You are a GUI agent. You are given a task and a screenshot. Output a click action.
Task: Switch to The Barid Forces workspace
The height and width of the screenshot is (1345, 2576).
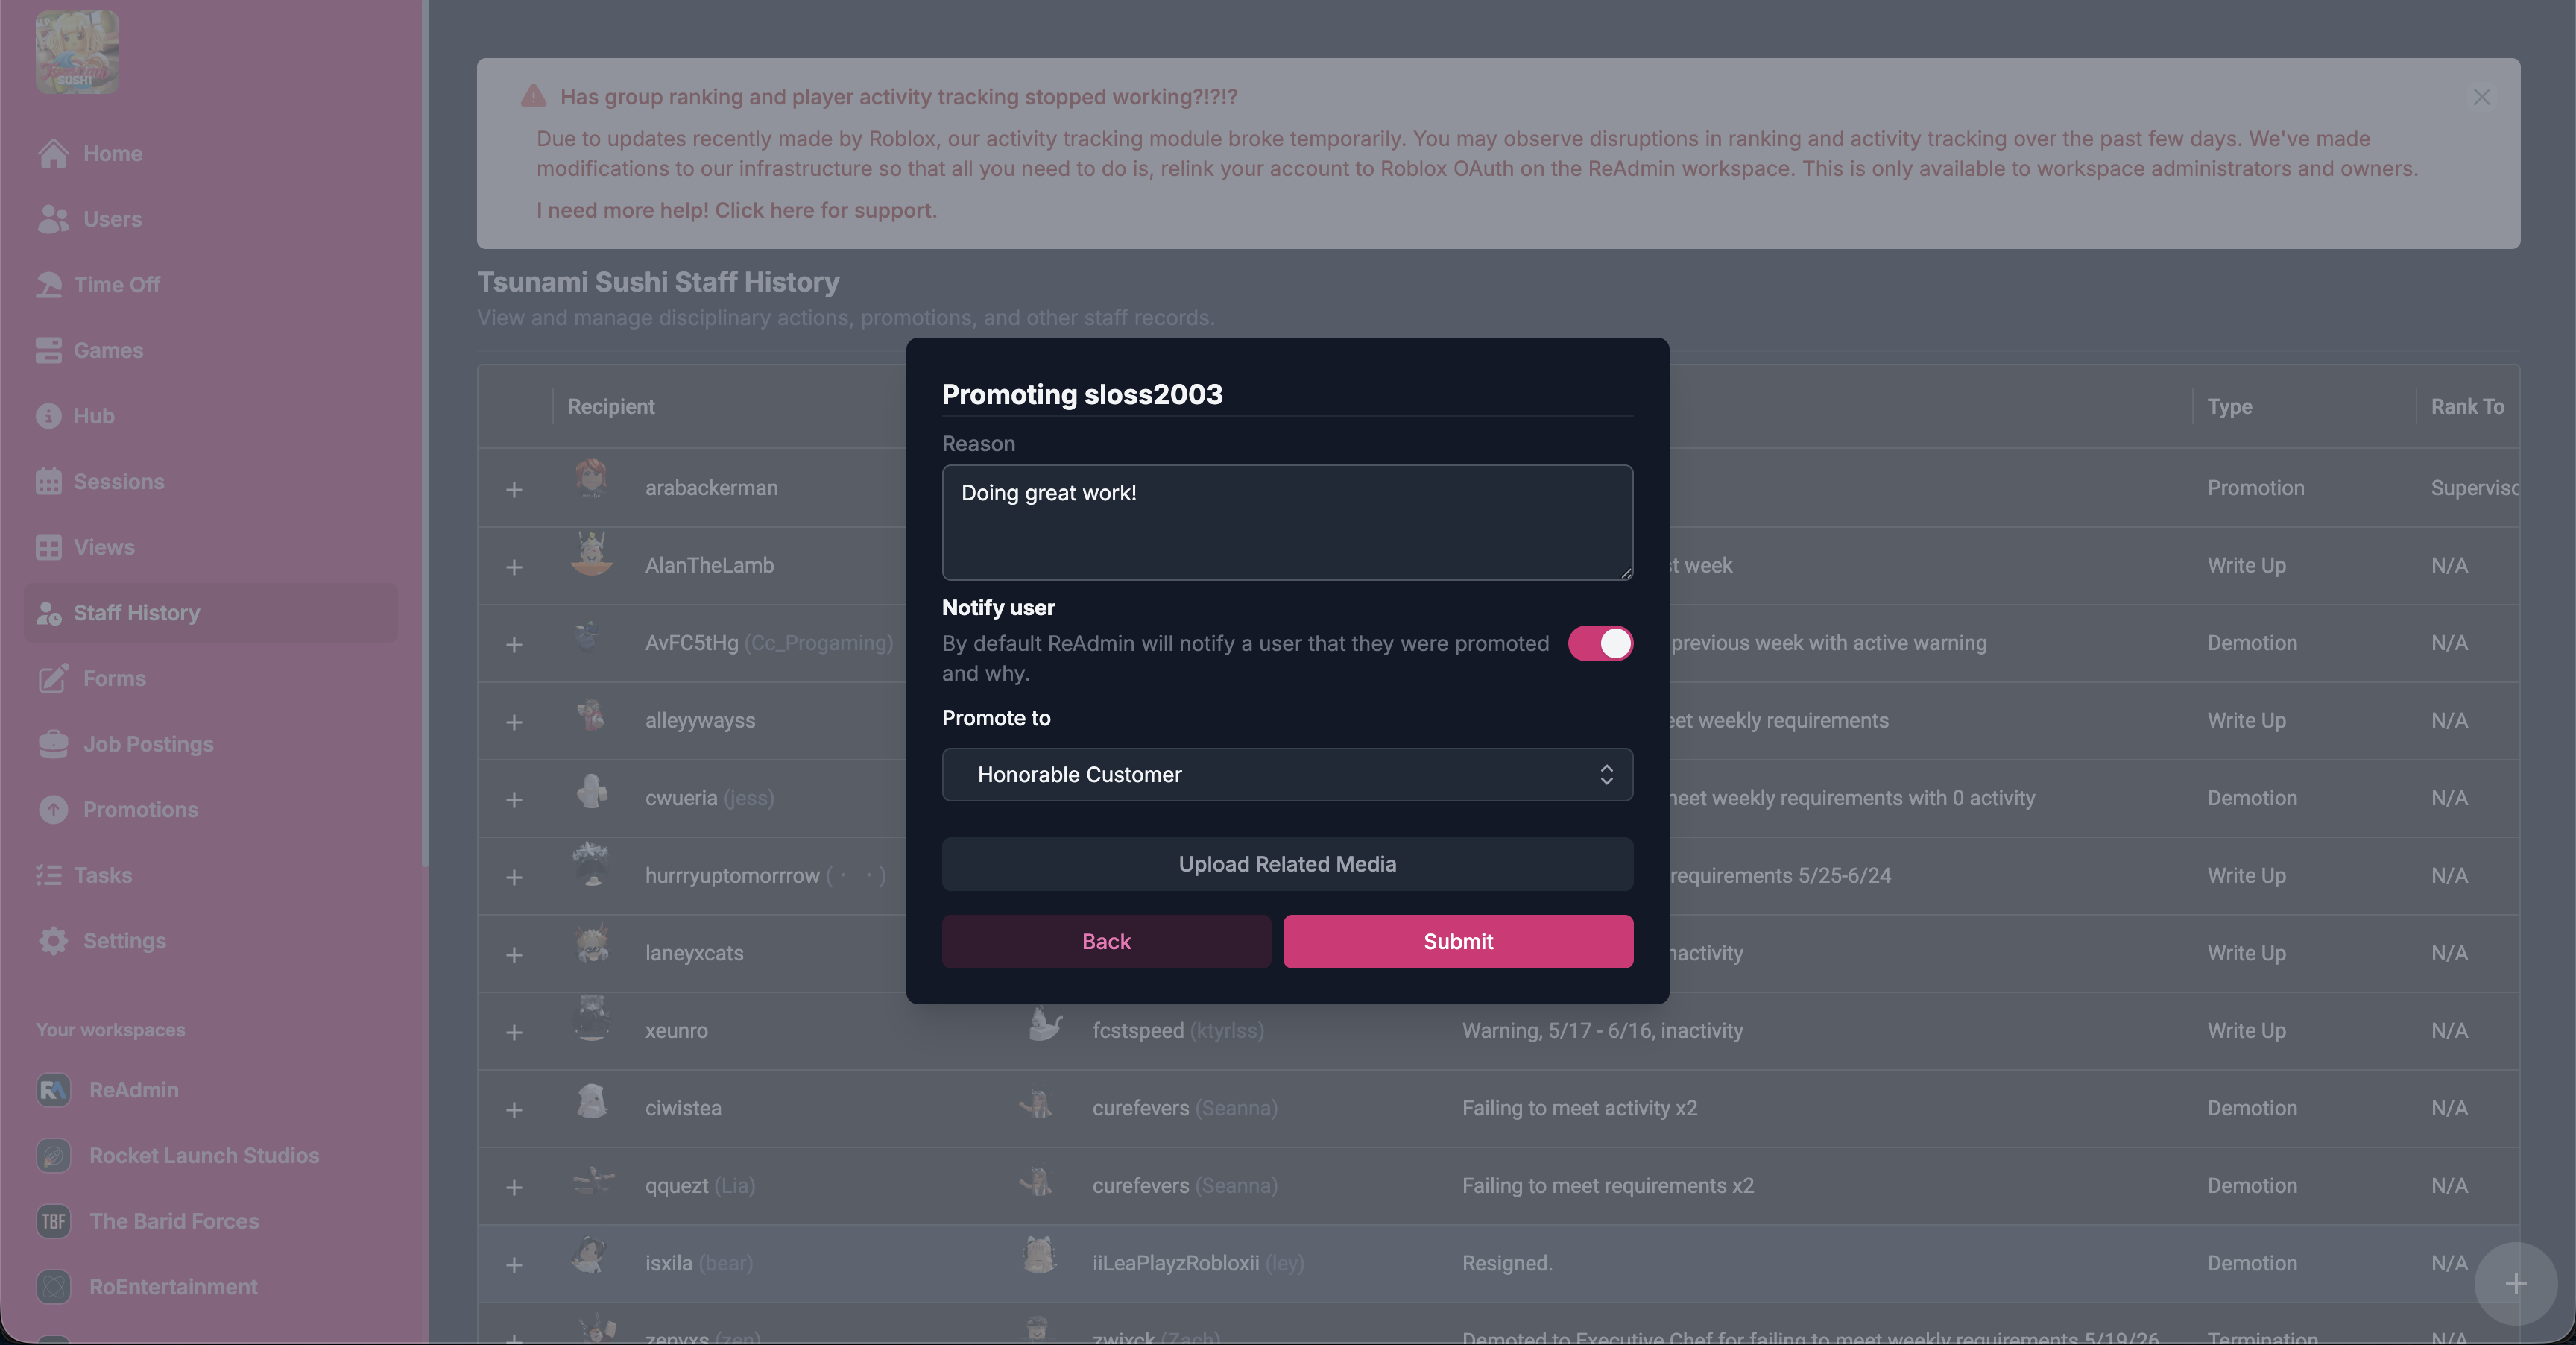(x=174, y=1221)
